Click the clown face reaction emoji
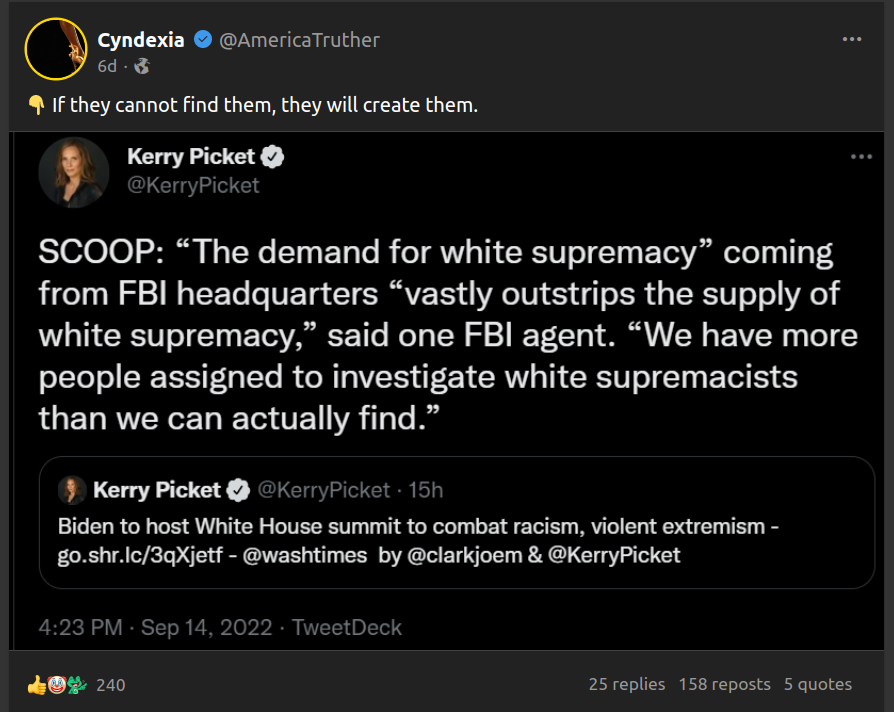 (56, 685)
